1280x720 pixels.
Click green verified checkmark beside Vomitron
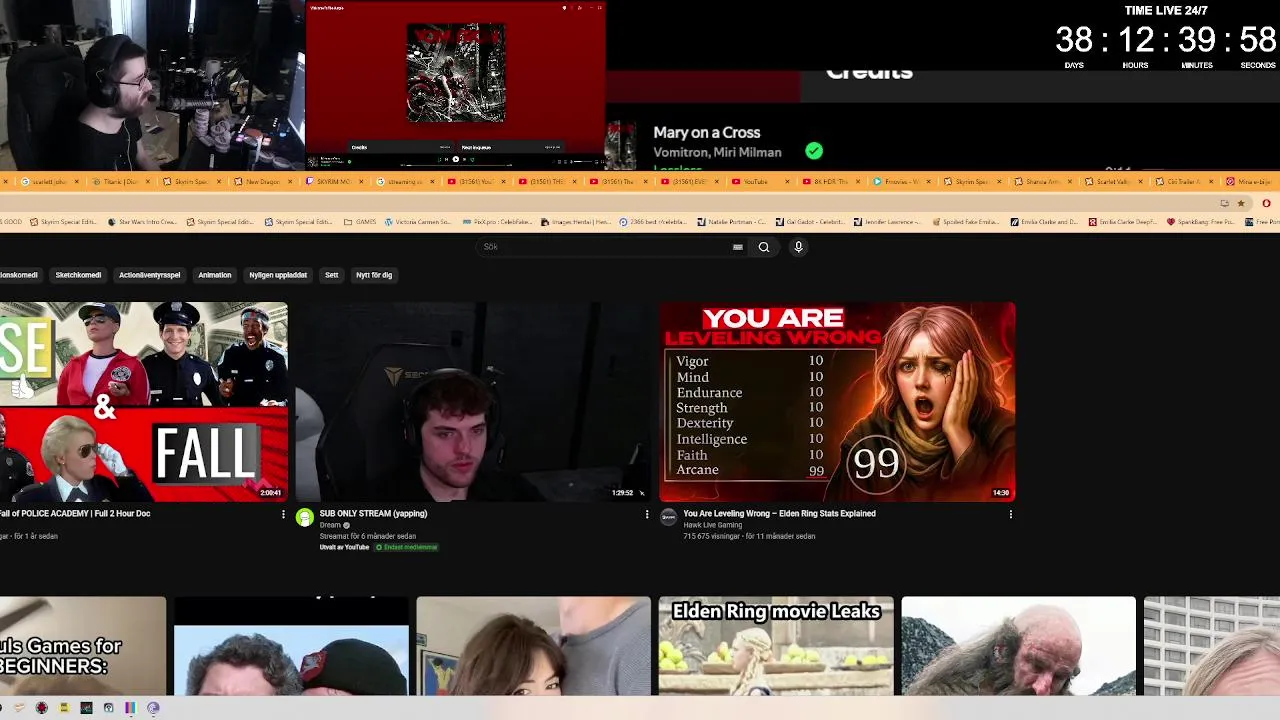coord(814,151)
